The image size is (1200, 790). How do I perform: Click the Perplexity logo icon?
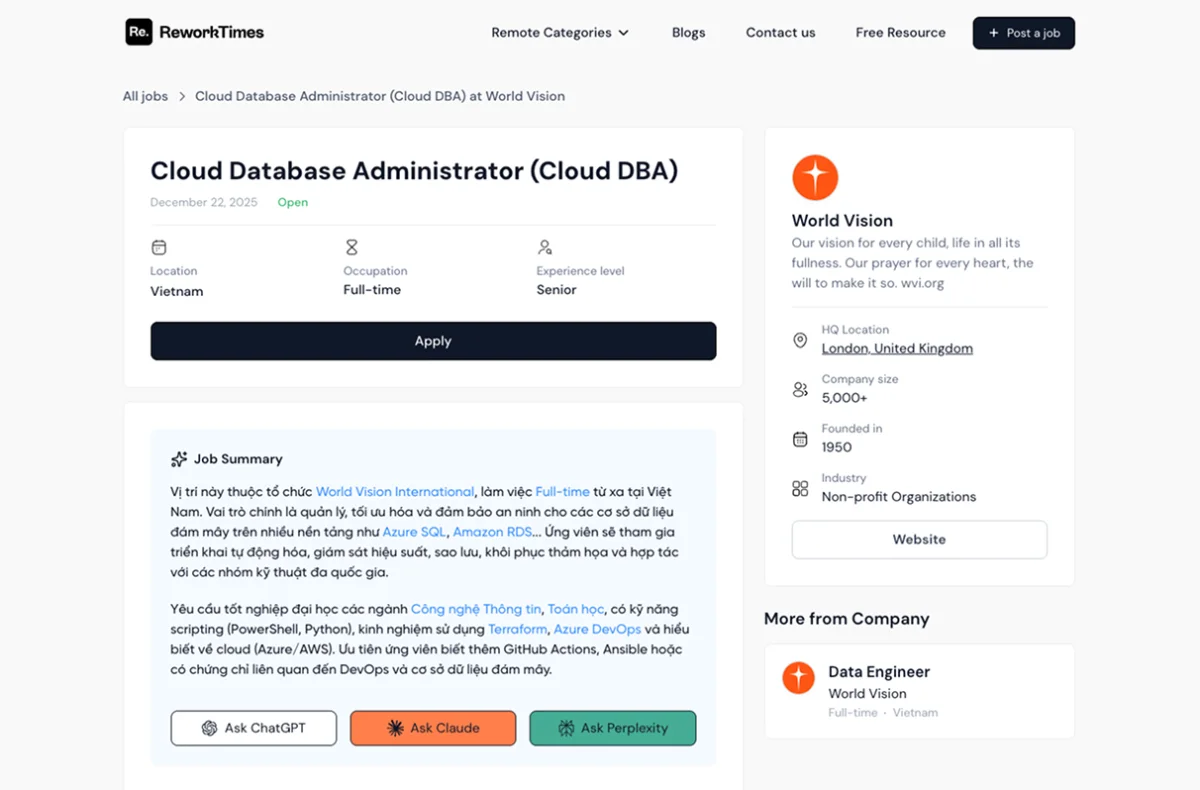point(567,728)
